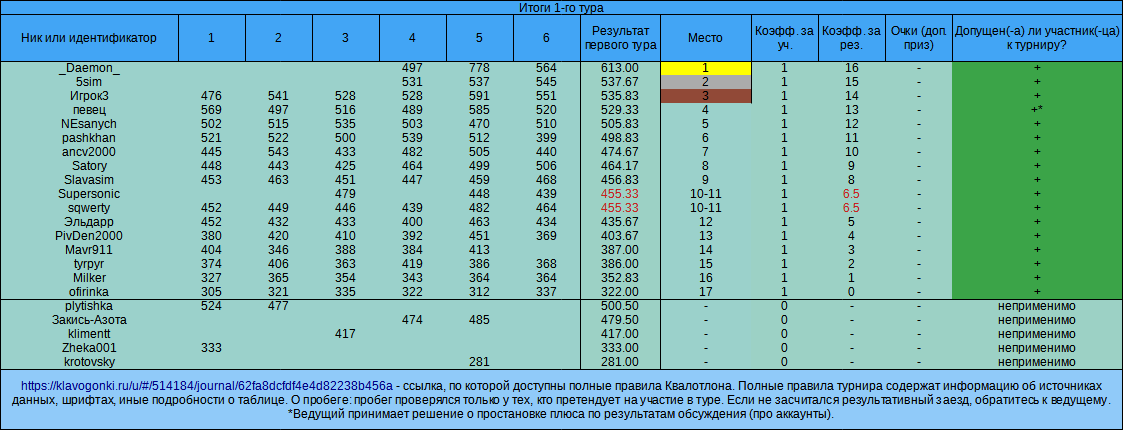Click the 569 score of певец
Viewport: 1123px width, 430px height.
[211, 110]
